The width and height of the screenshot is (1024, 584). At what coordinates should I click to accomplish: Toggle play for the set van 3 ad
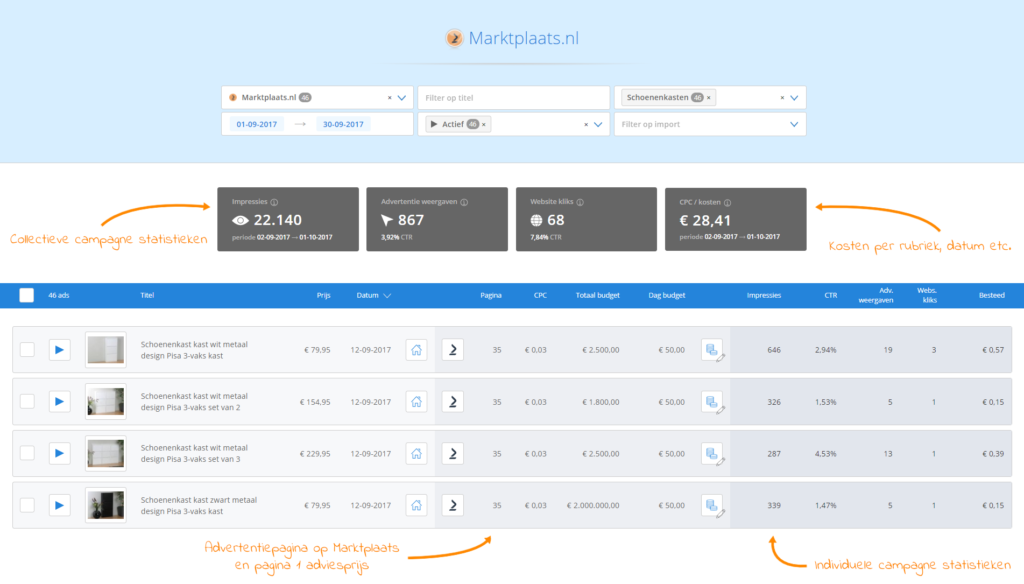59,453
